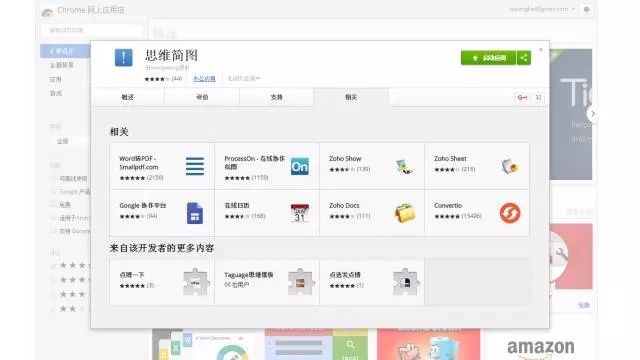Open the 全部 category dropdown in sidebar
The width and height of the screenshot is (640, 360).
pos(69,141)
